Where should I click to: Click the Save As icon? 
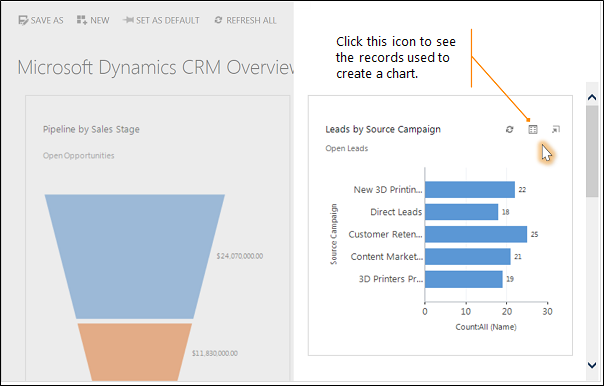coord(23,20)
